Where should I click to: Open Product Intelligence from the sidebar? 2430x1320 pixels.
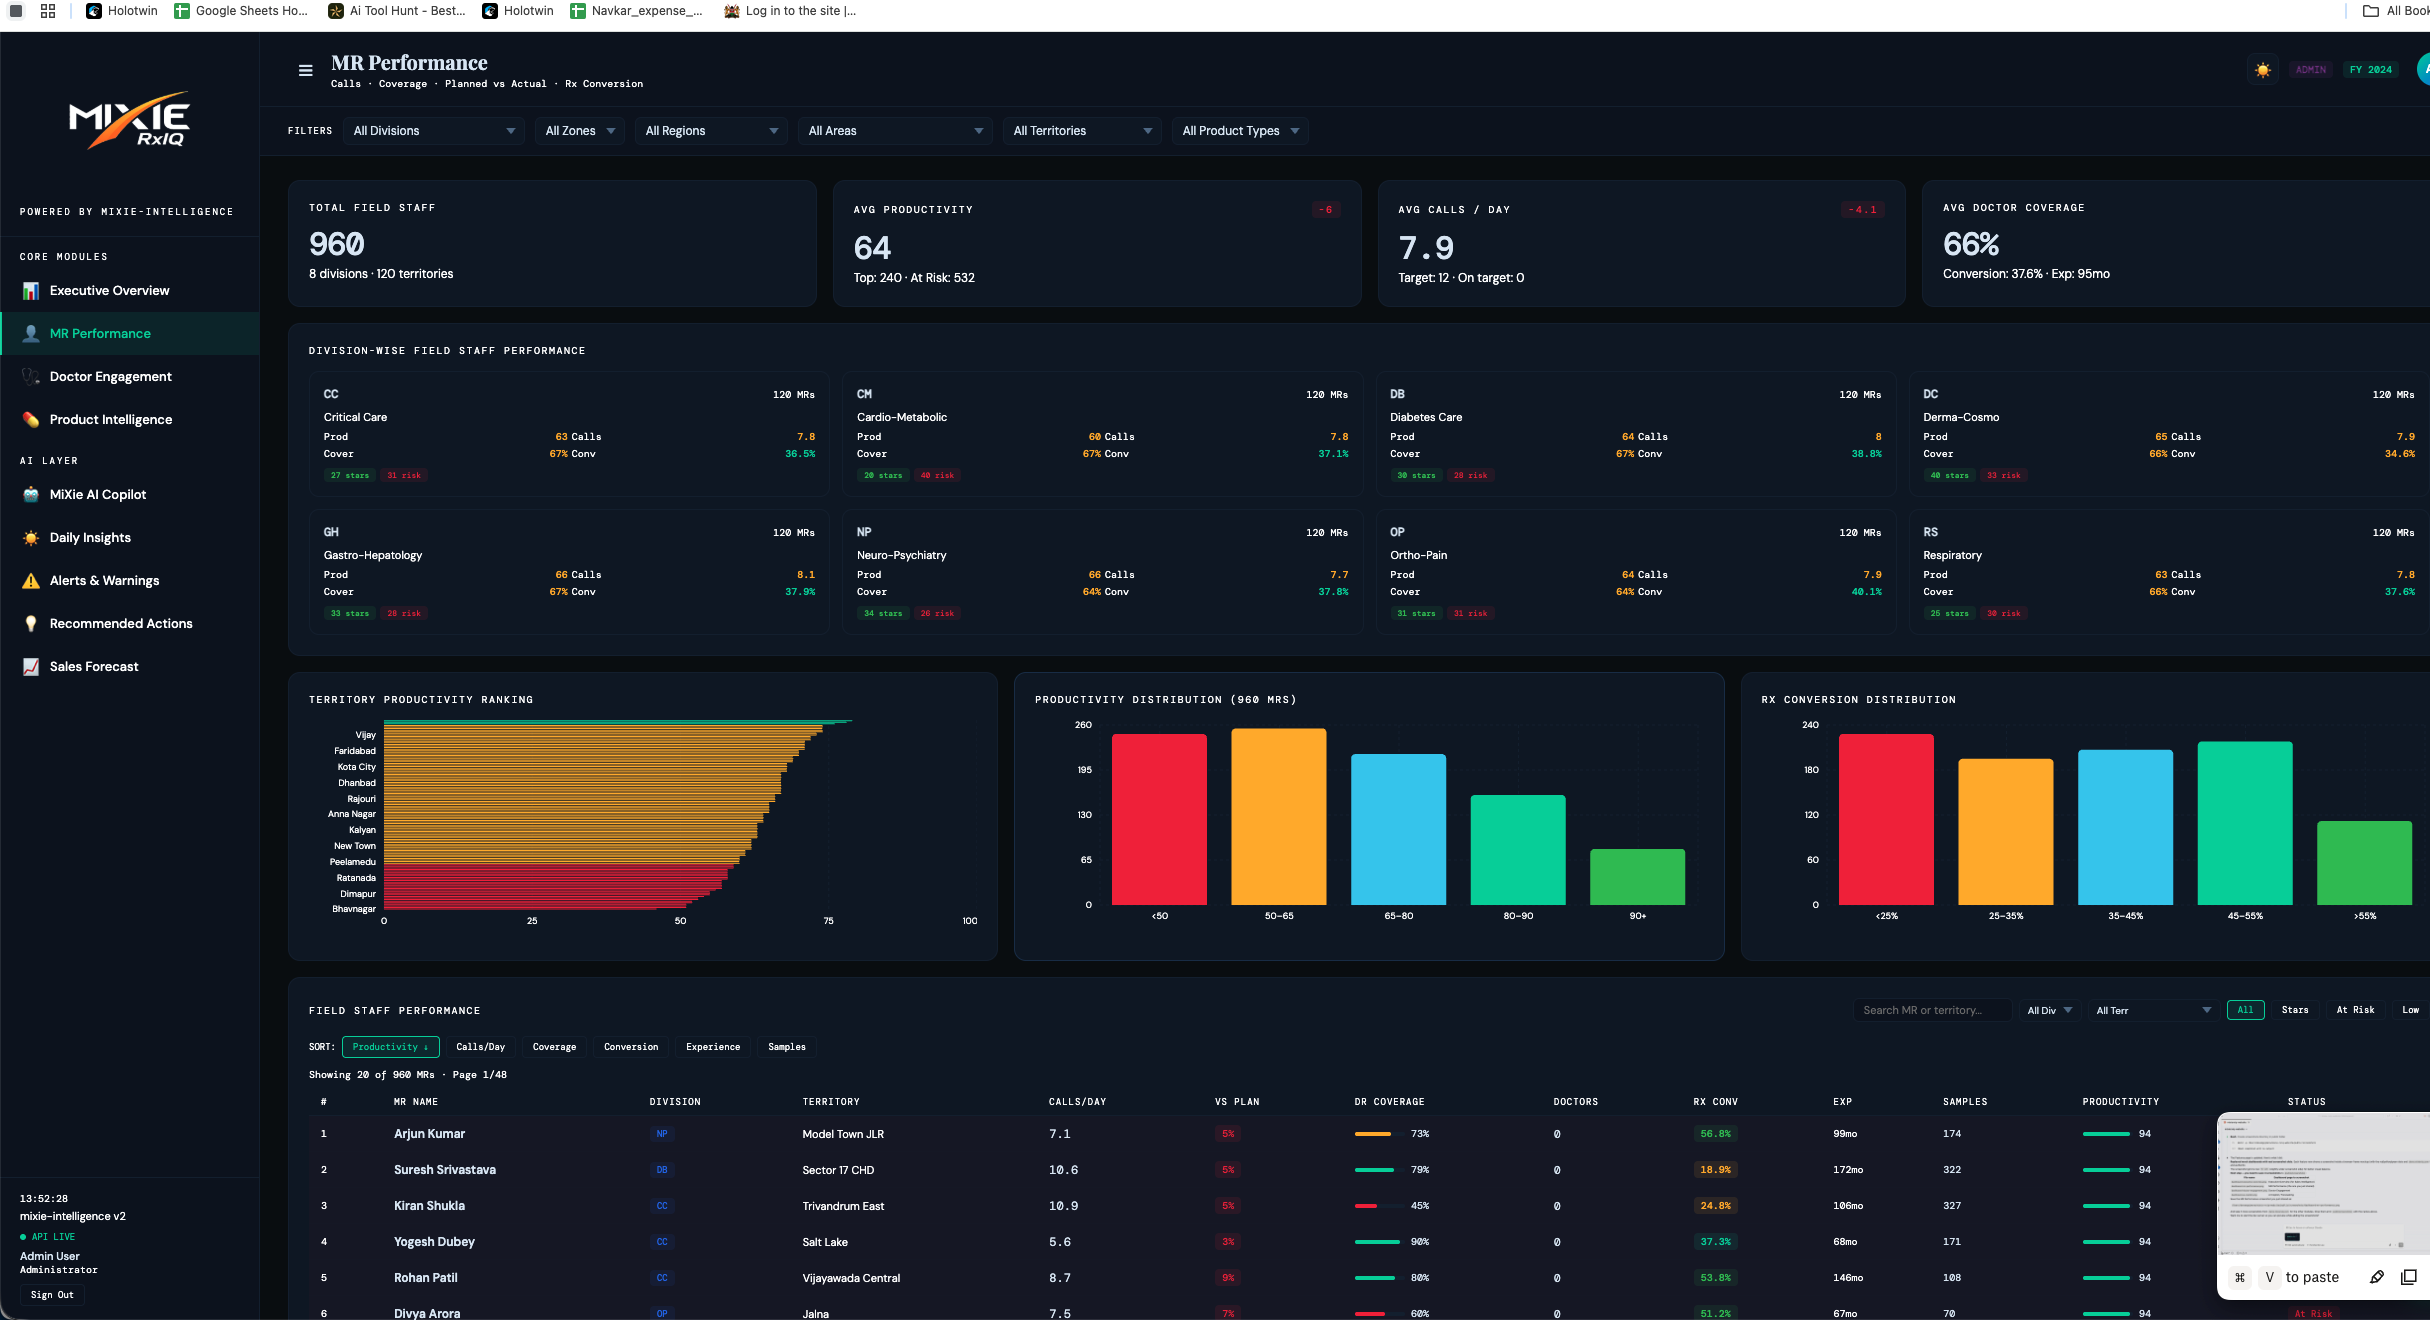pos(110,419)
